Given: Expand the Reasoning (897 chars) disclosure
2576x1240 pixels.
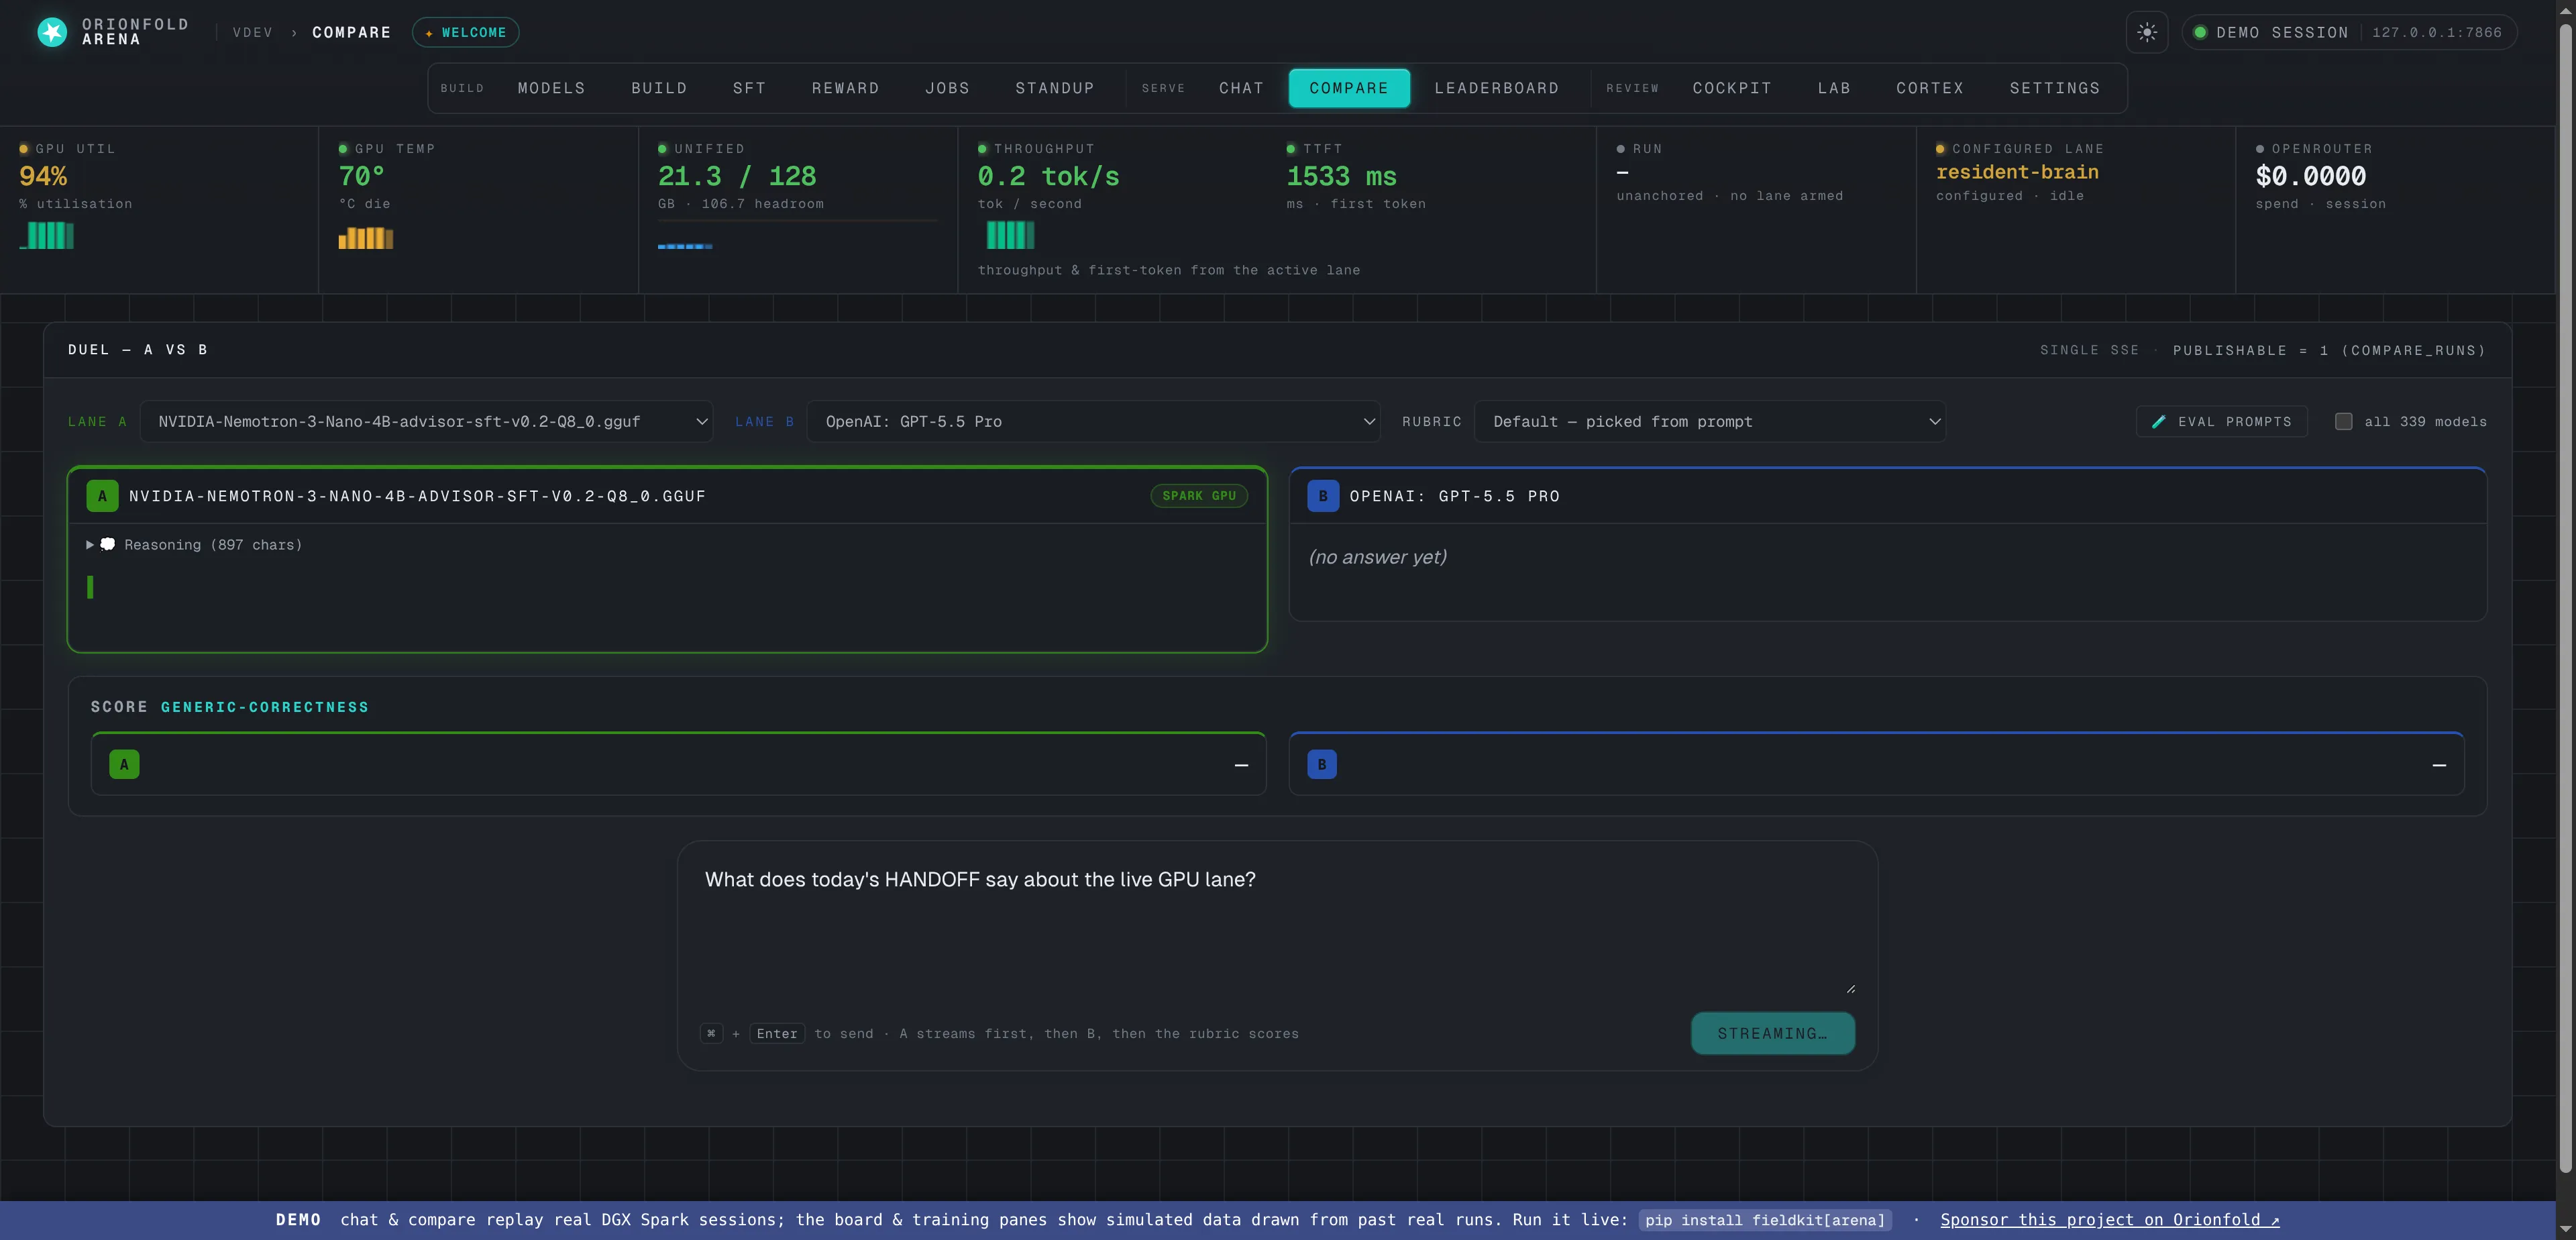Looking at the screenshot, I should pos(195,545).
